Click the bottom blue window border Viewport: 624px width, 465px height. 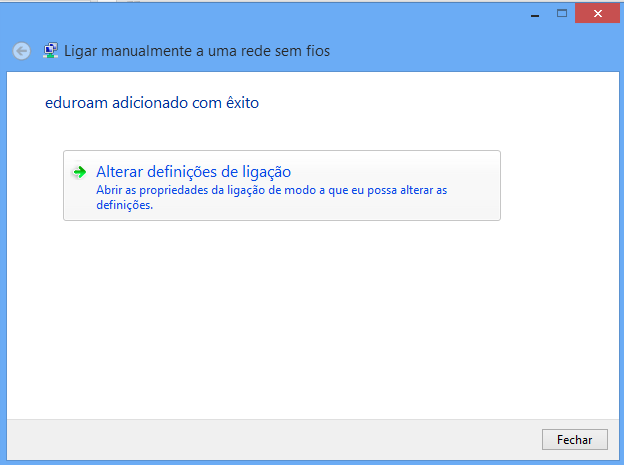[312, 463]
